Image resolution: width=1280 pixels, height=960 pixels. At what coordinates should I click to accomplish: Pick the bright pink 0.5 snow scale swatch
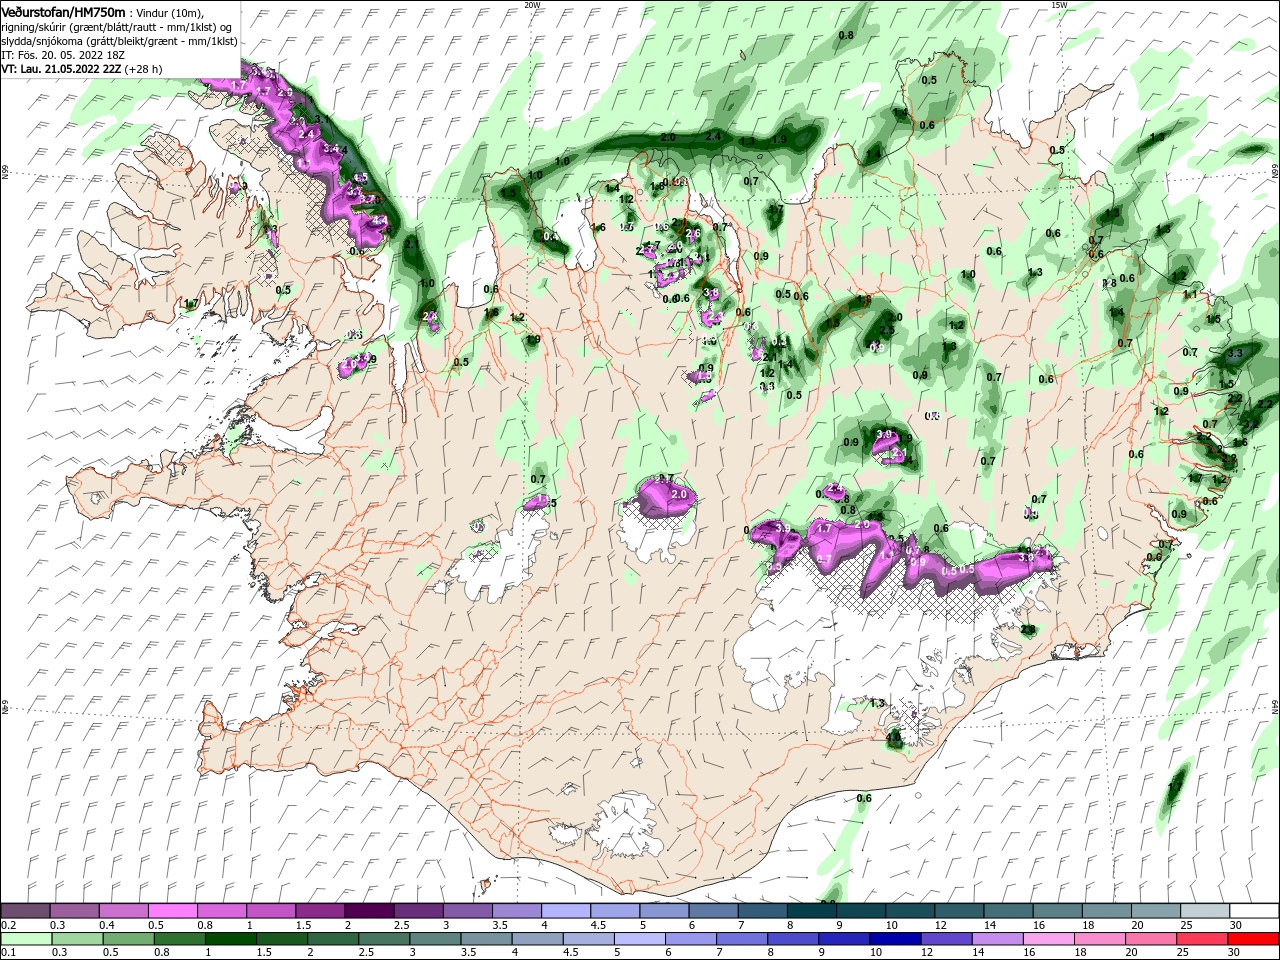(174, 911)
